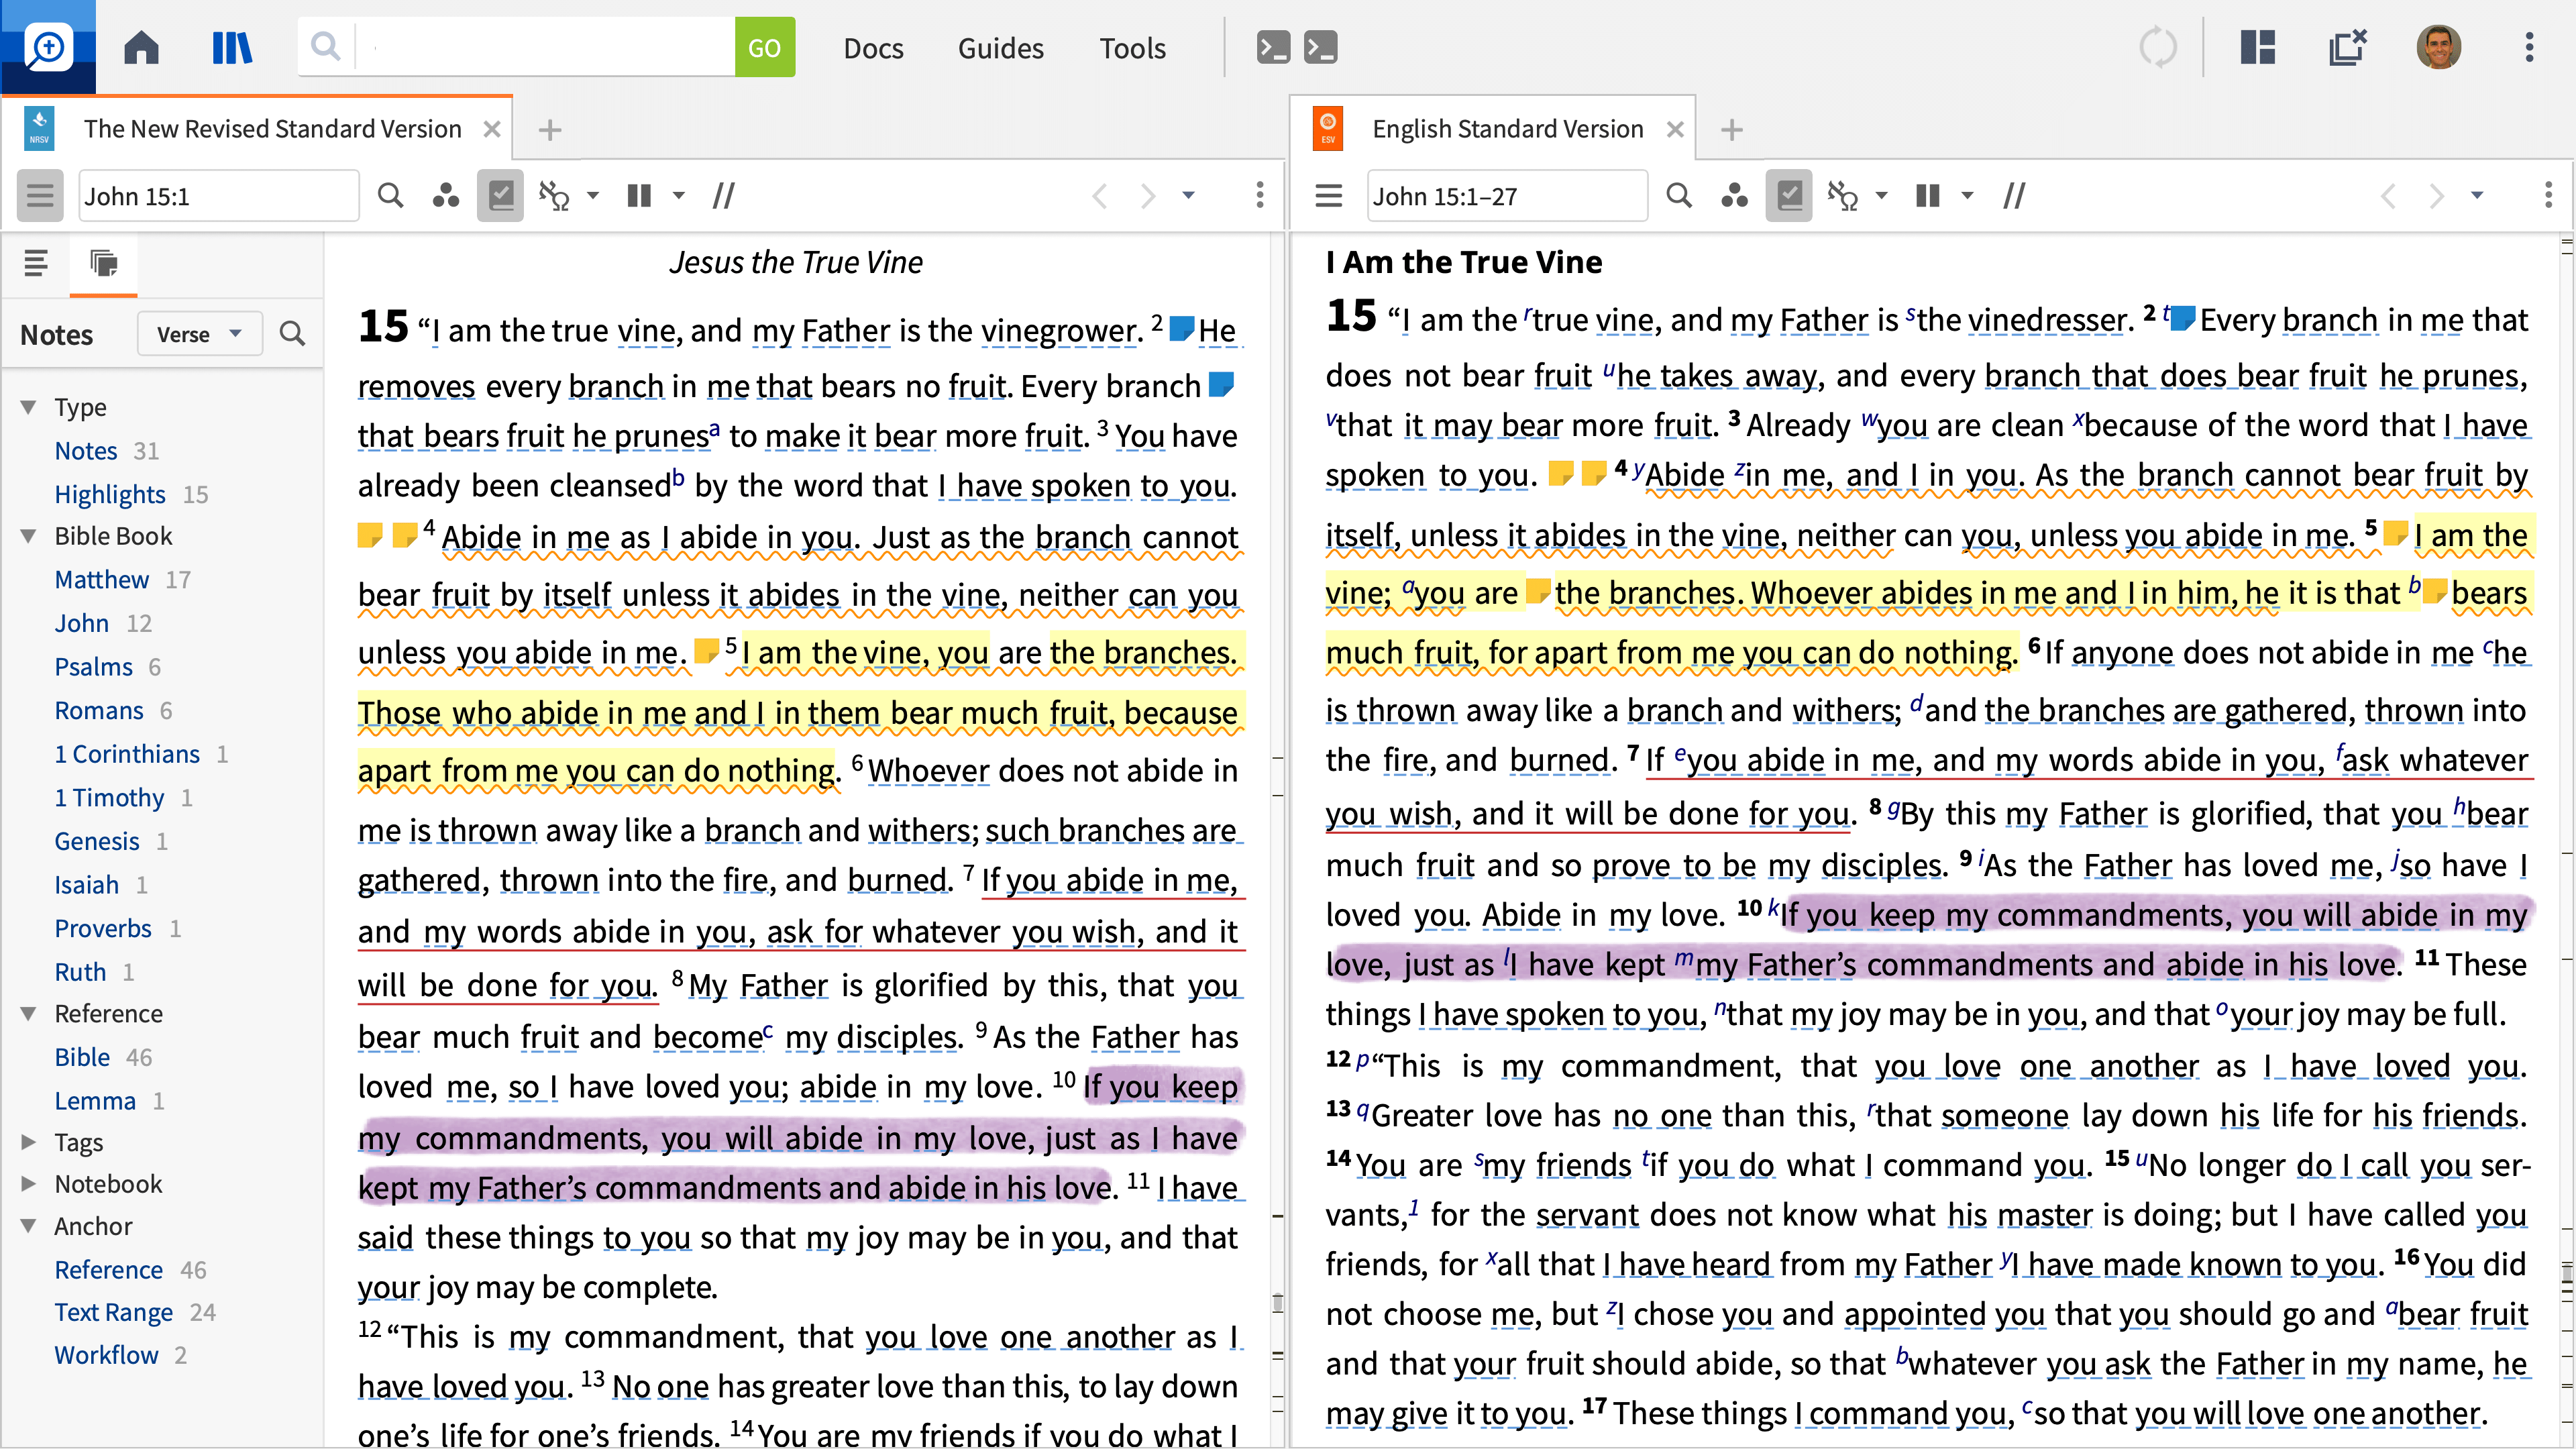Expand NRSV link set dropdown arrow

[x=592, y=196]
